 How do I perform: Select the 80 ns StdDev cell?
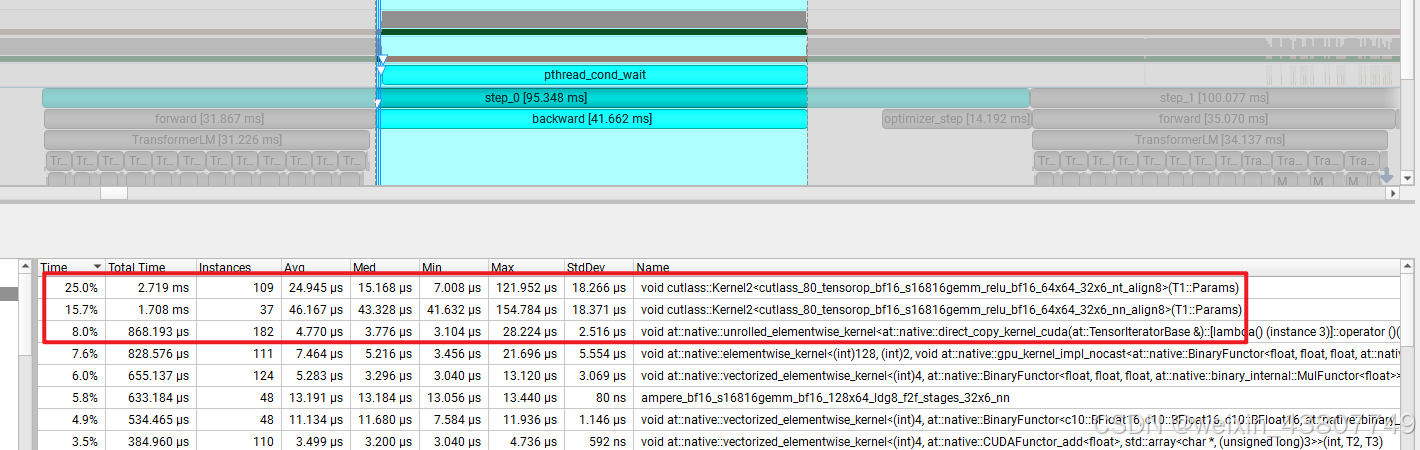(x=599, y=397)
